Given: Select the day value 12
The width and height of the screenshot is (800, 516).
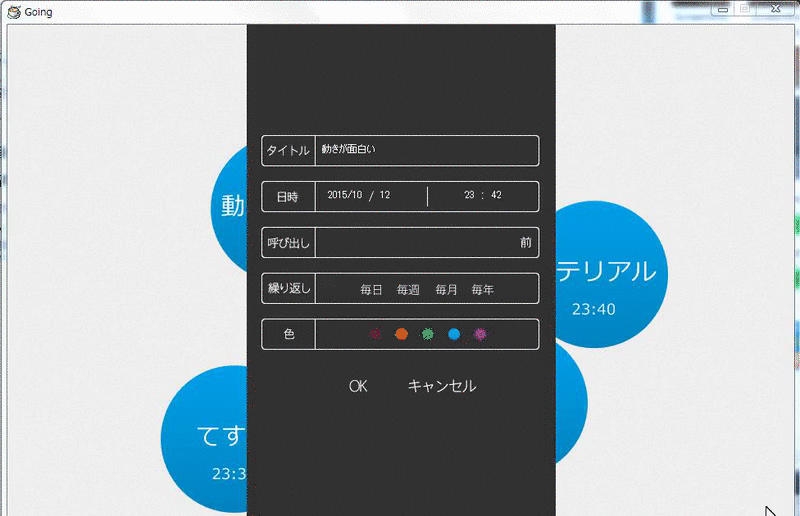Looking at the screenshot, I should 385,195.
